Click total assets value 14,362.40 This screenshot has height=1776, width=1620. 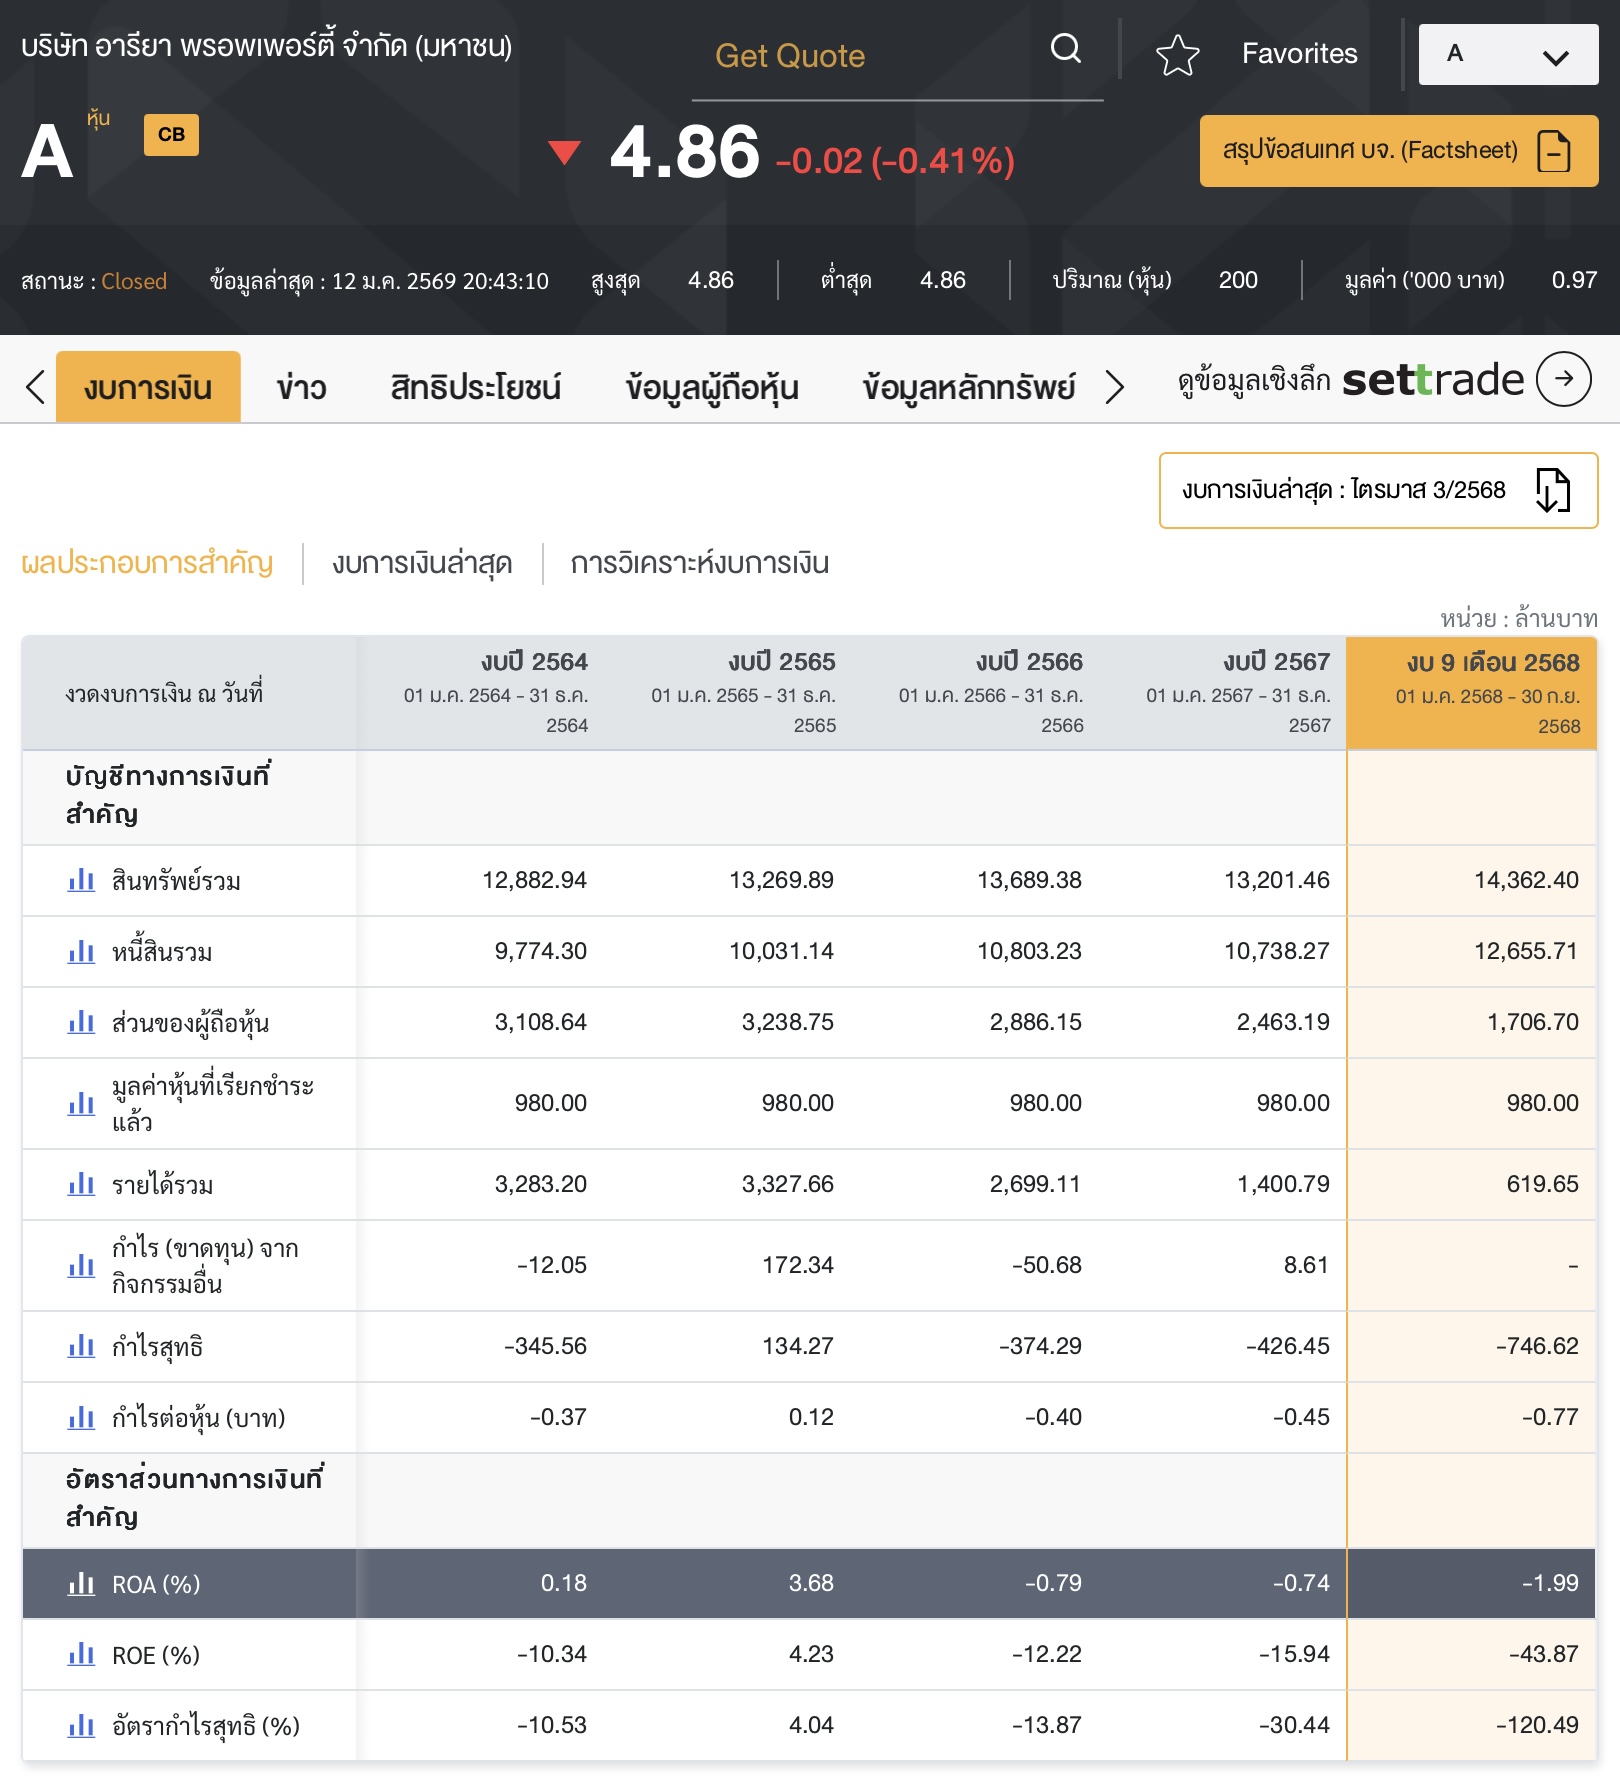1526,881
